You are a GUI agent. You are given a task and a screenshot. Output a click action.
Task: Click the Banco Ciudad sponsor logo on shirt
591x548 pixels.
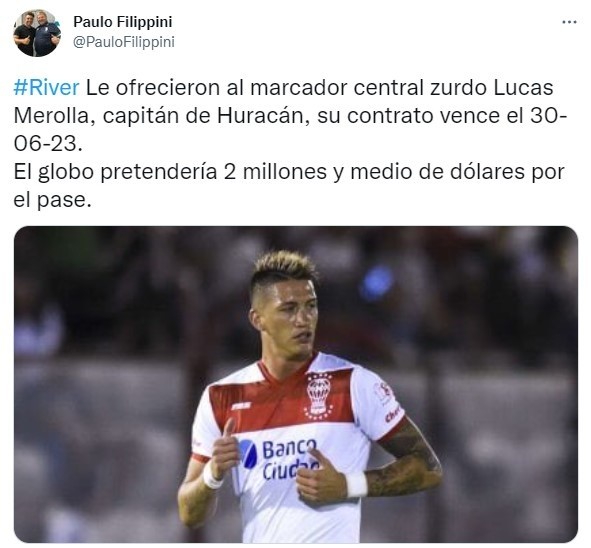[279, 458]
